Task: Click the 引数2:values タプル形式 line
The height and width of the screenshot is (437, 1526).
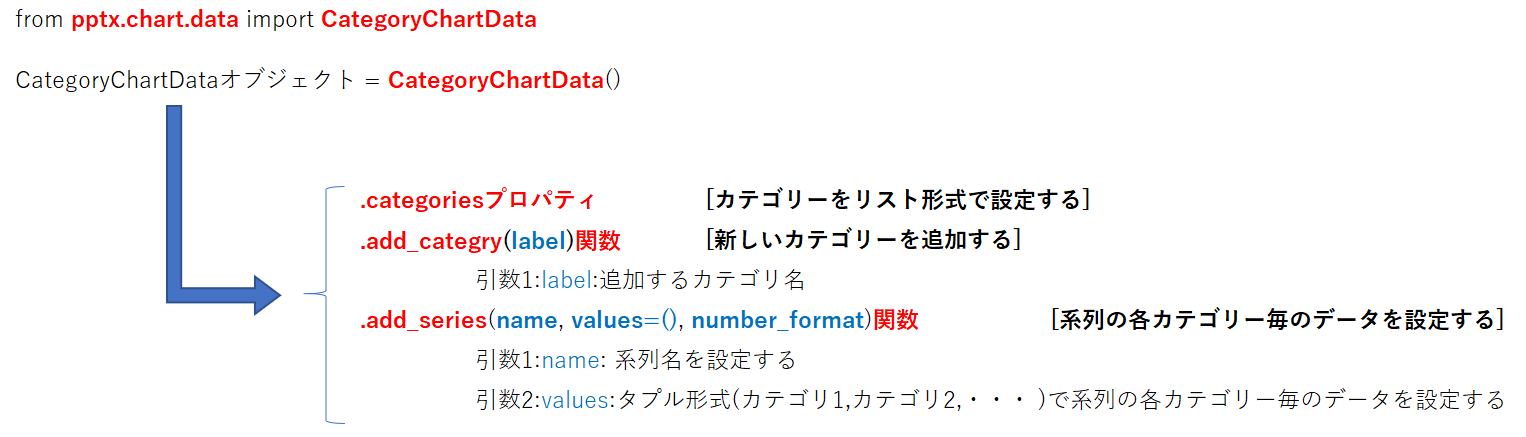Action: [x=990, y=400]
